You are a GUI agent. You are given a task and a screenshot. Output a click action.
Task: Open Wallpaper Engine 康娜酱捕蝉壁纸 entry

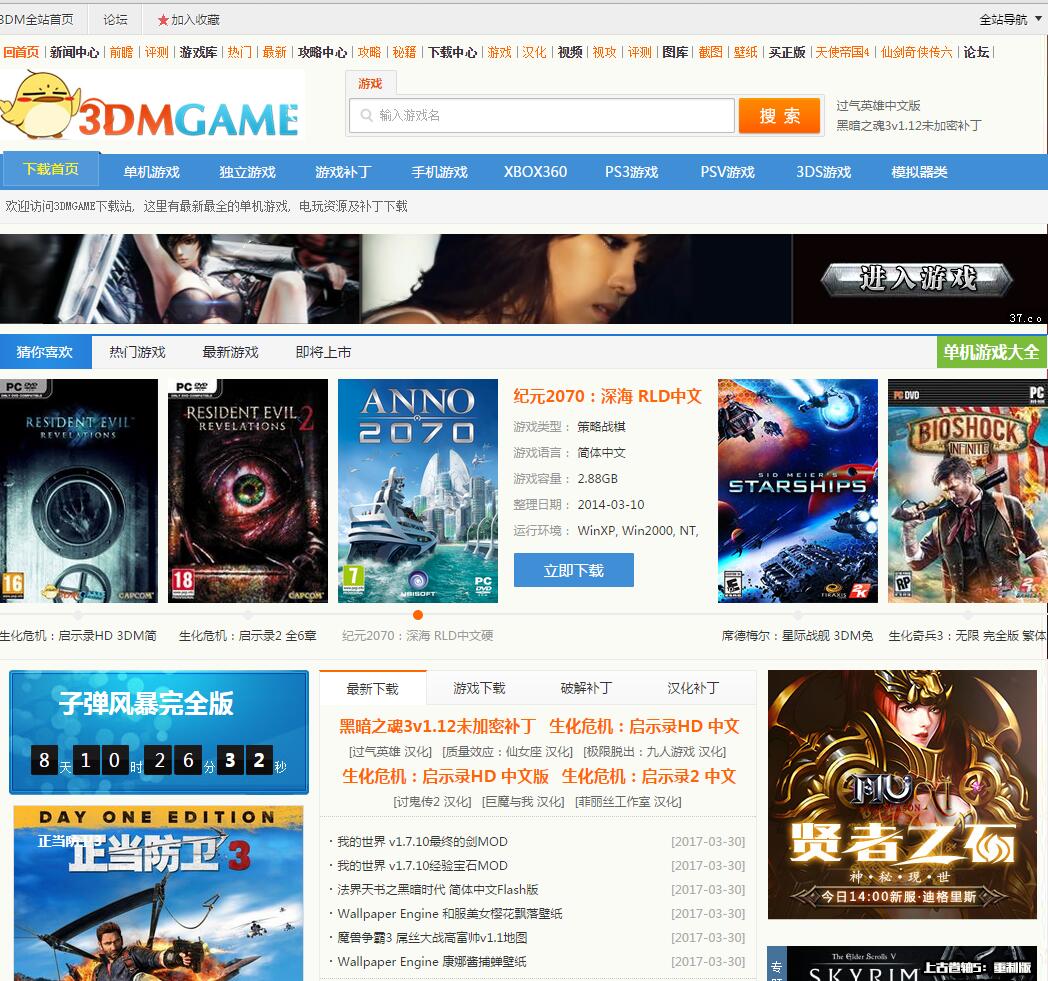pos(432,962)
